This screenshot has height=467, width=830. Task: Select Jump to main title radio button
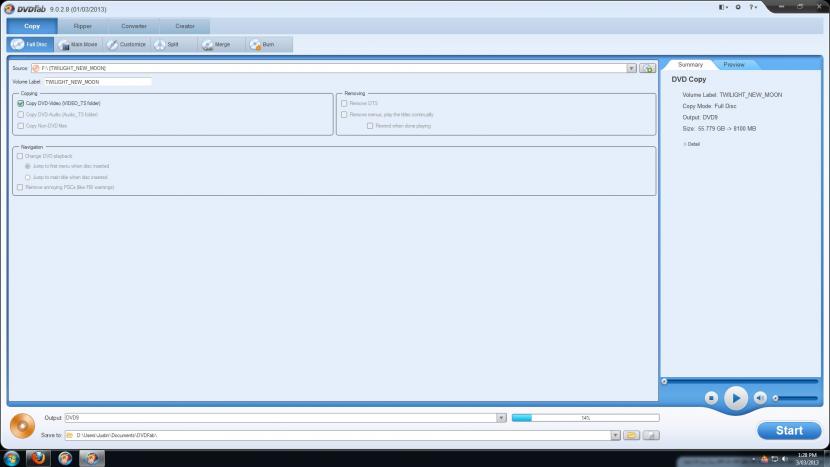tap(28, 177)
